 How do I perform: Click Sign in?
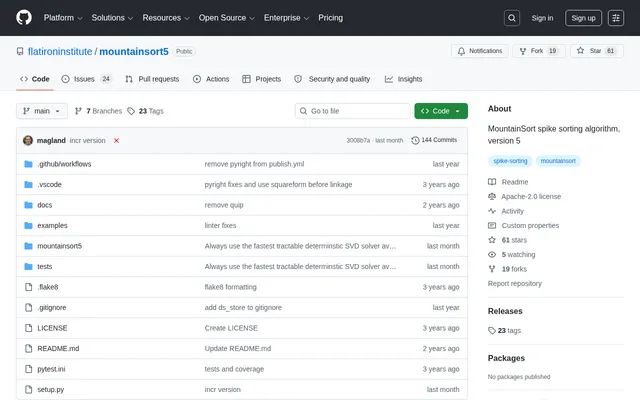[x=542, y=18]
